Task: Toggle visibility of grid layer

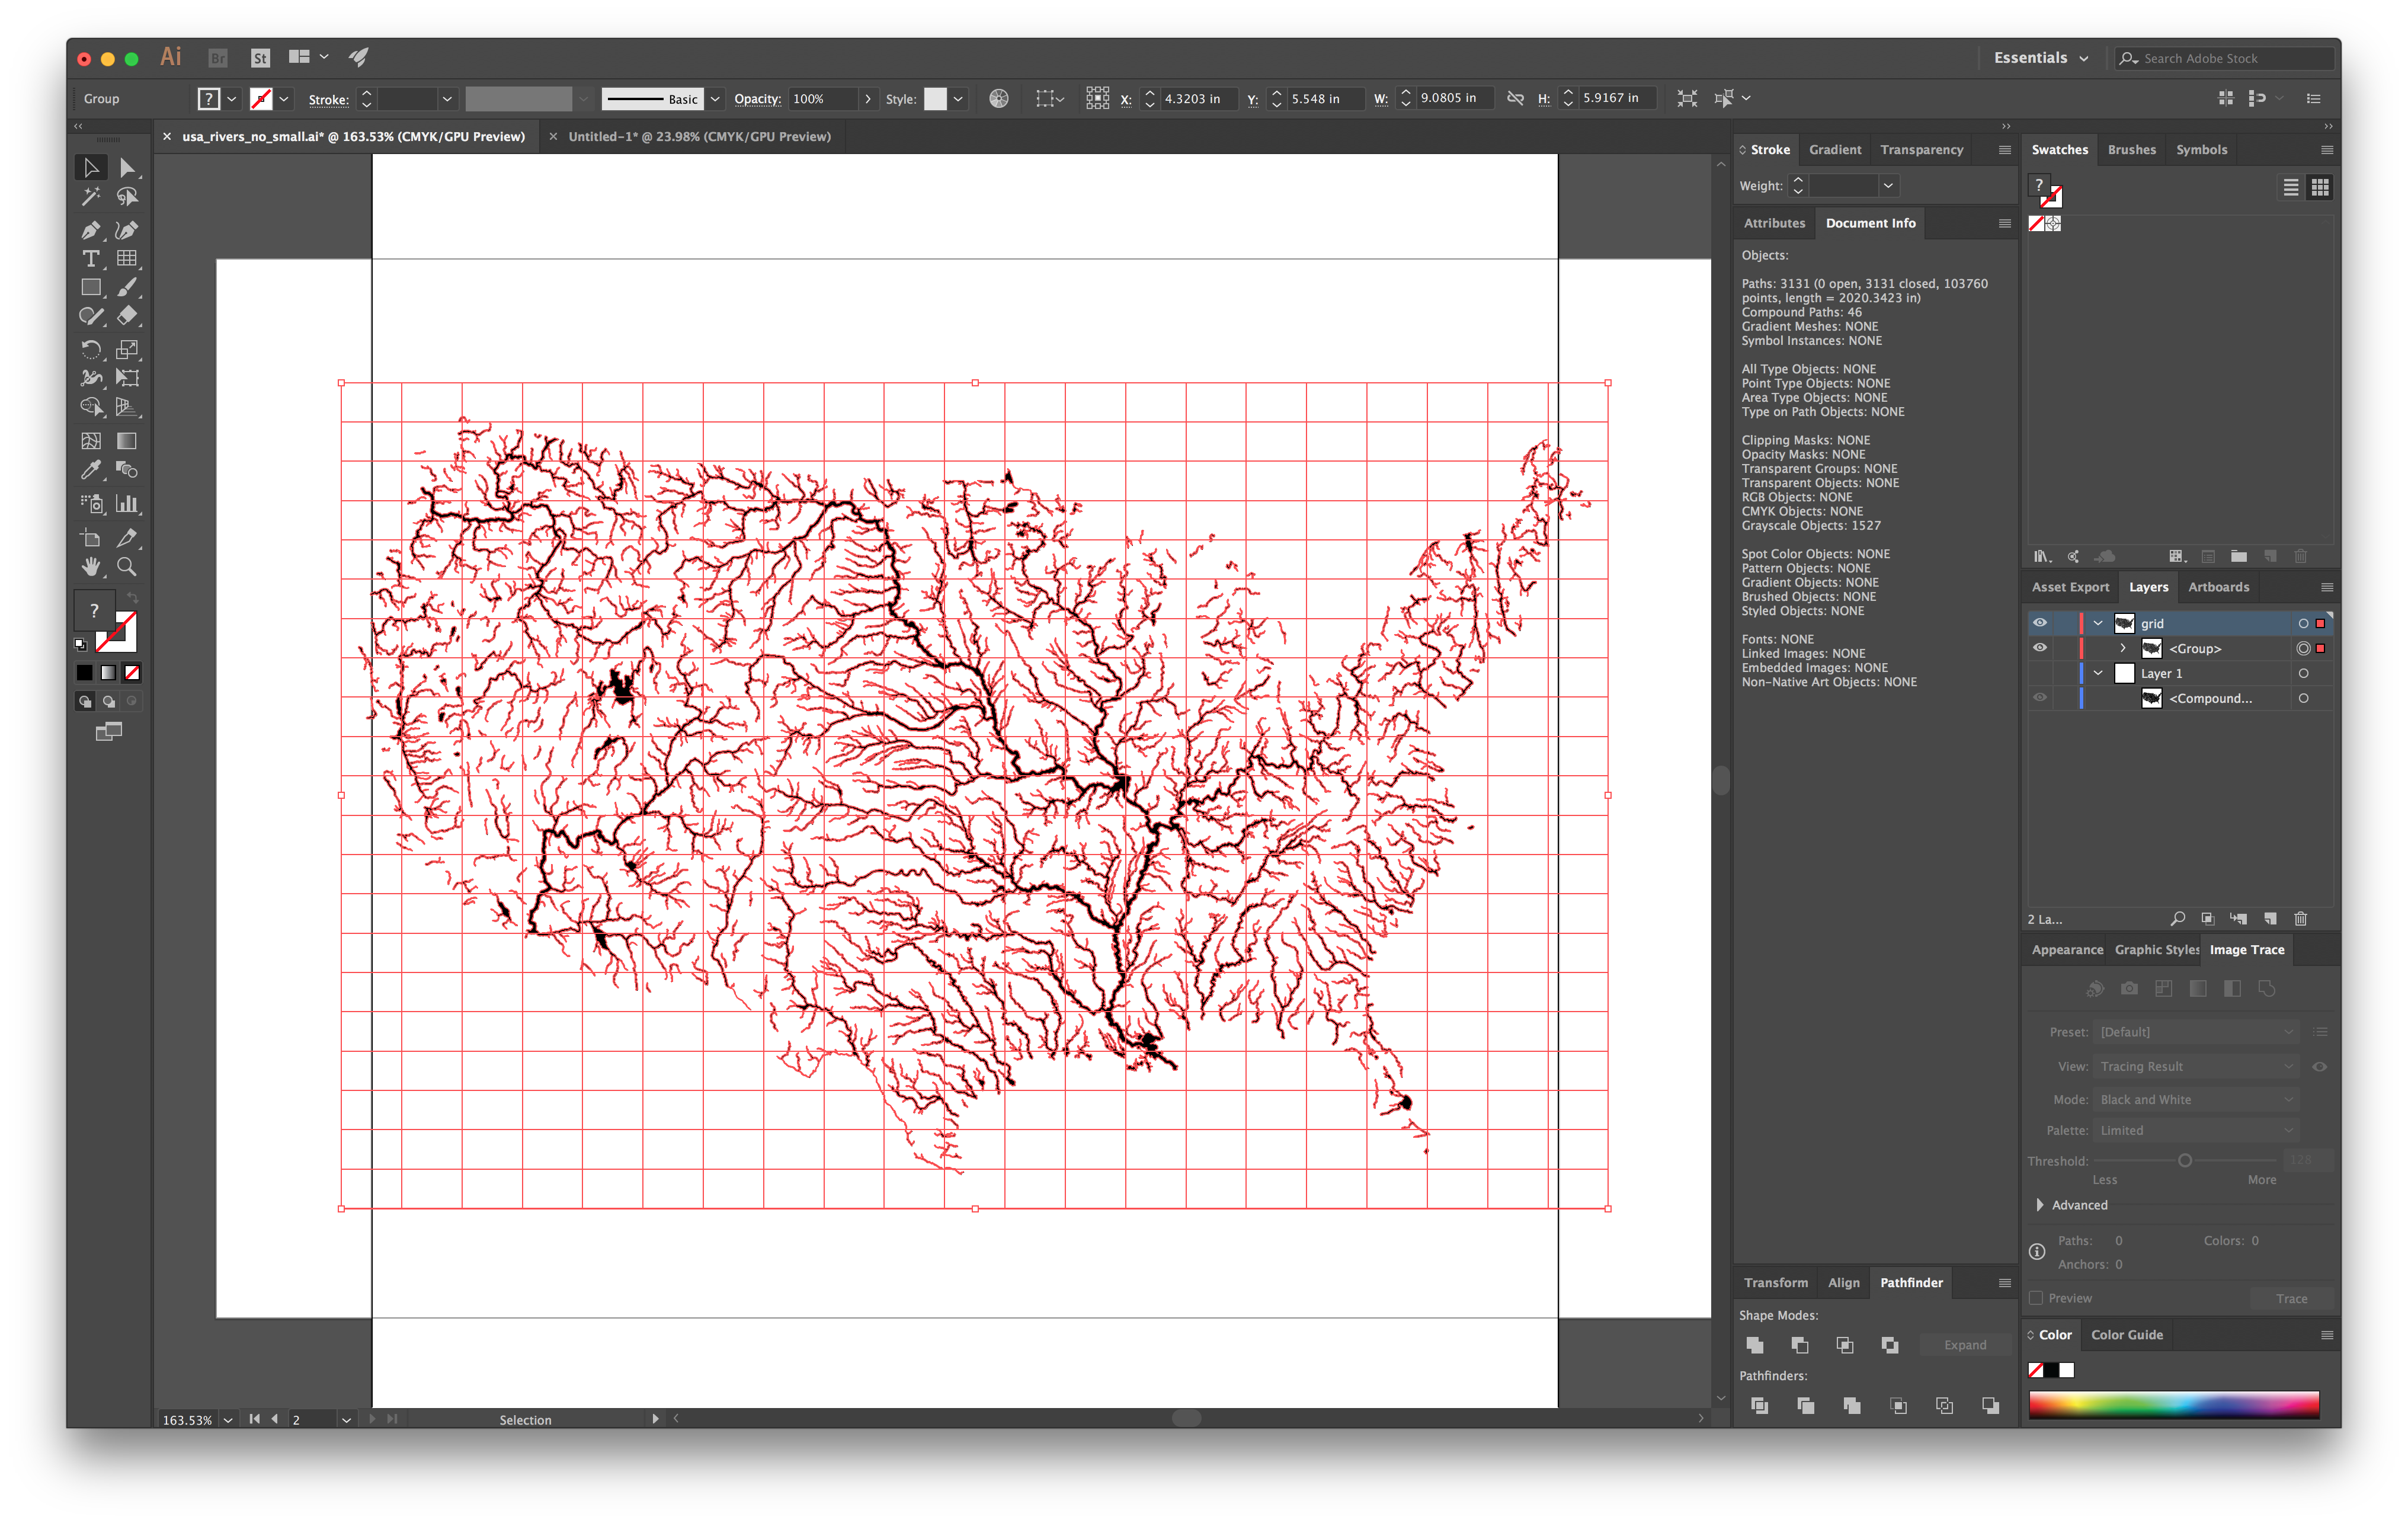Action: tap(2039, 623)
